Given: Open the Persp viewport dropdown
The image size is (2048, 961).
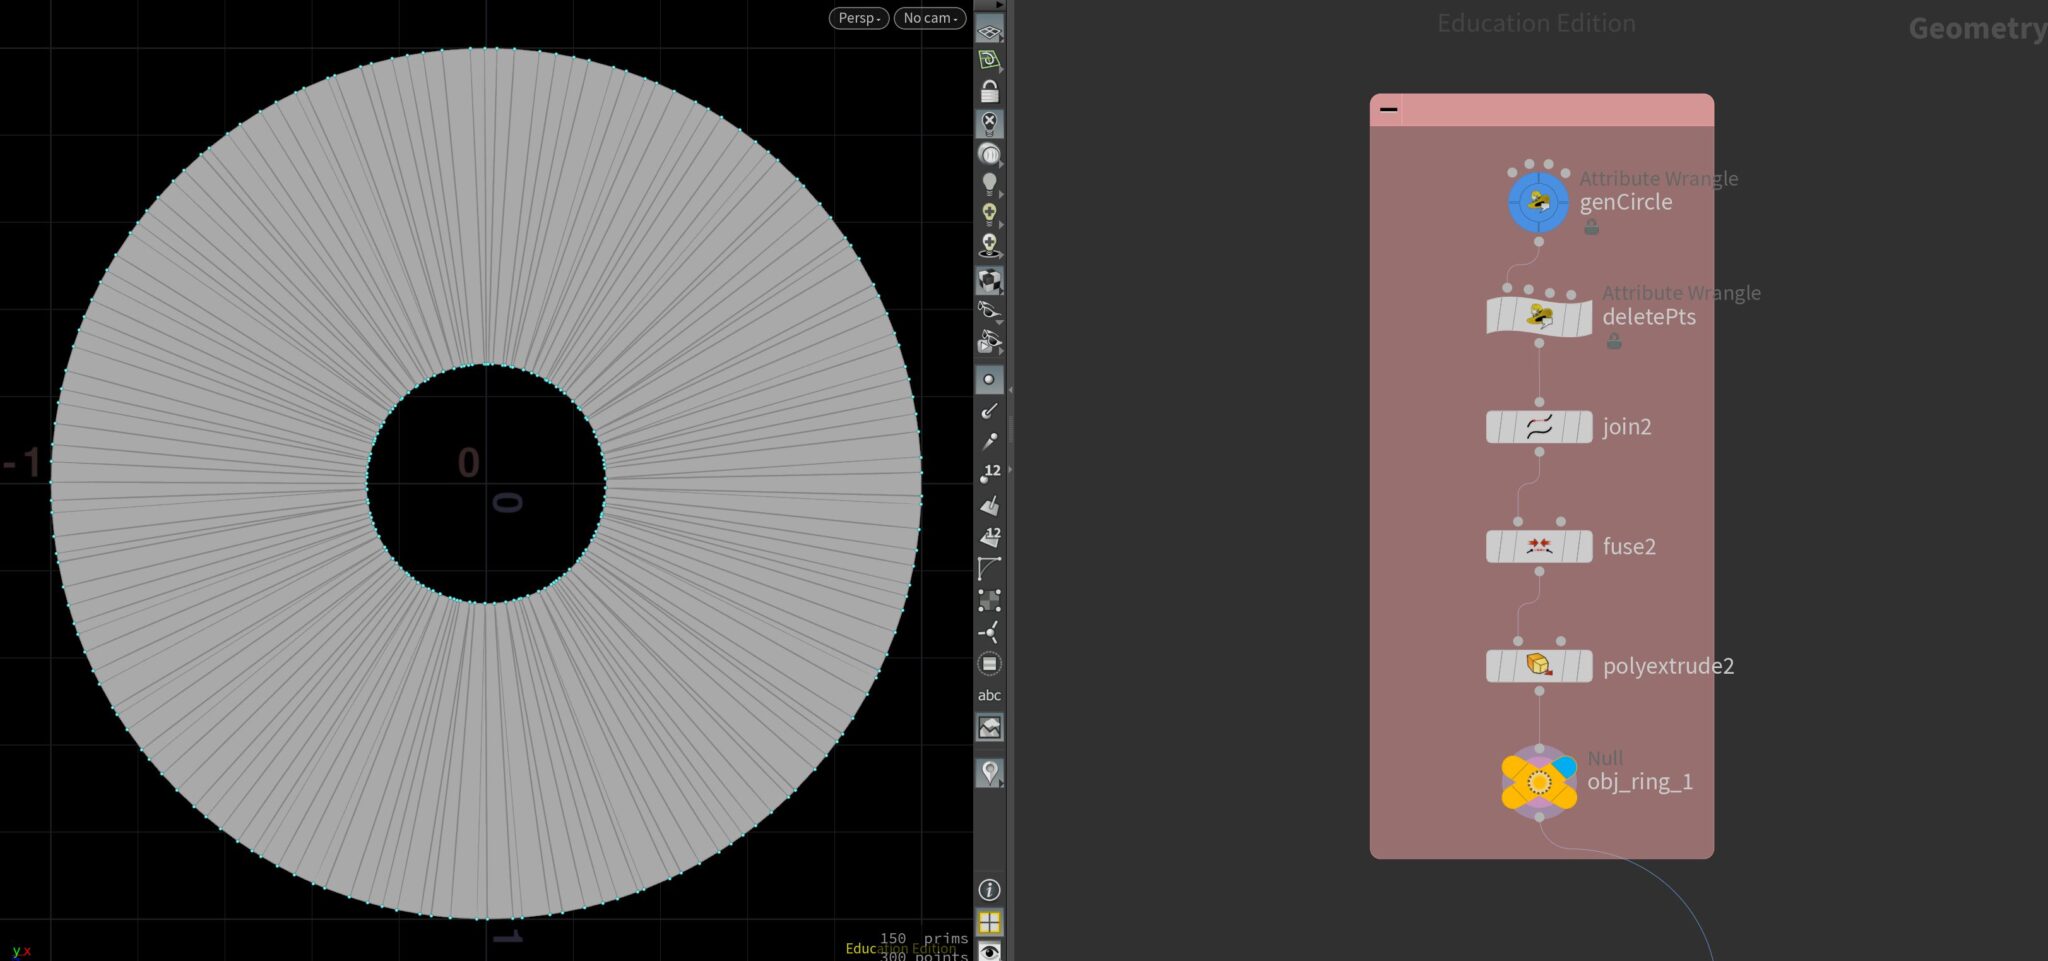Looking at the screenshot, I should point(858,18).
